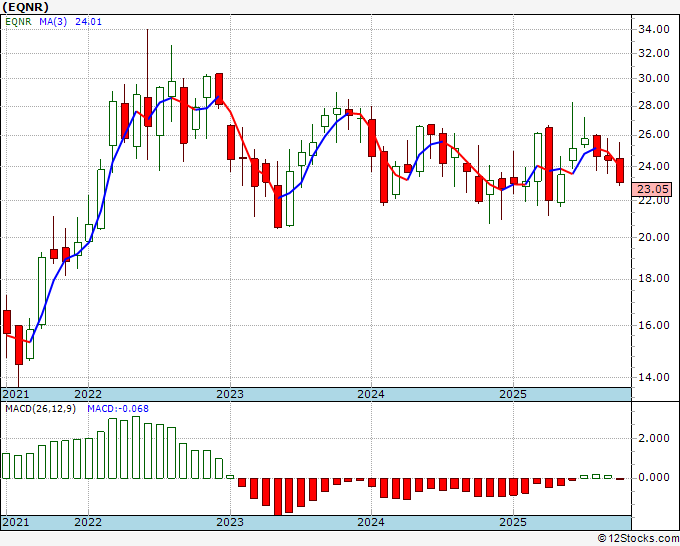
Task: Click the 34.00 price axis label
Action: coord(652,29)
